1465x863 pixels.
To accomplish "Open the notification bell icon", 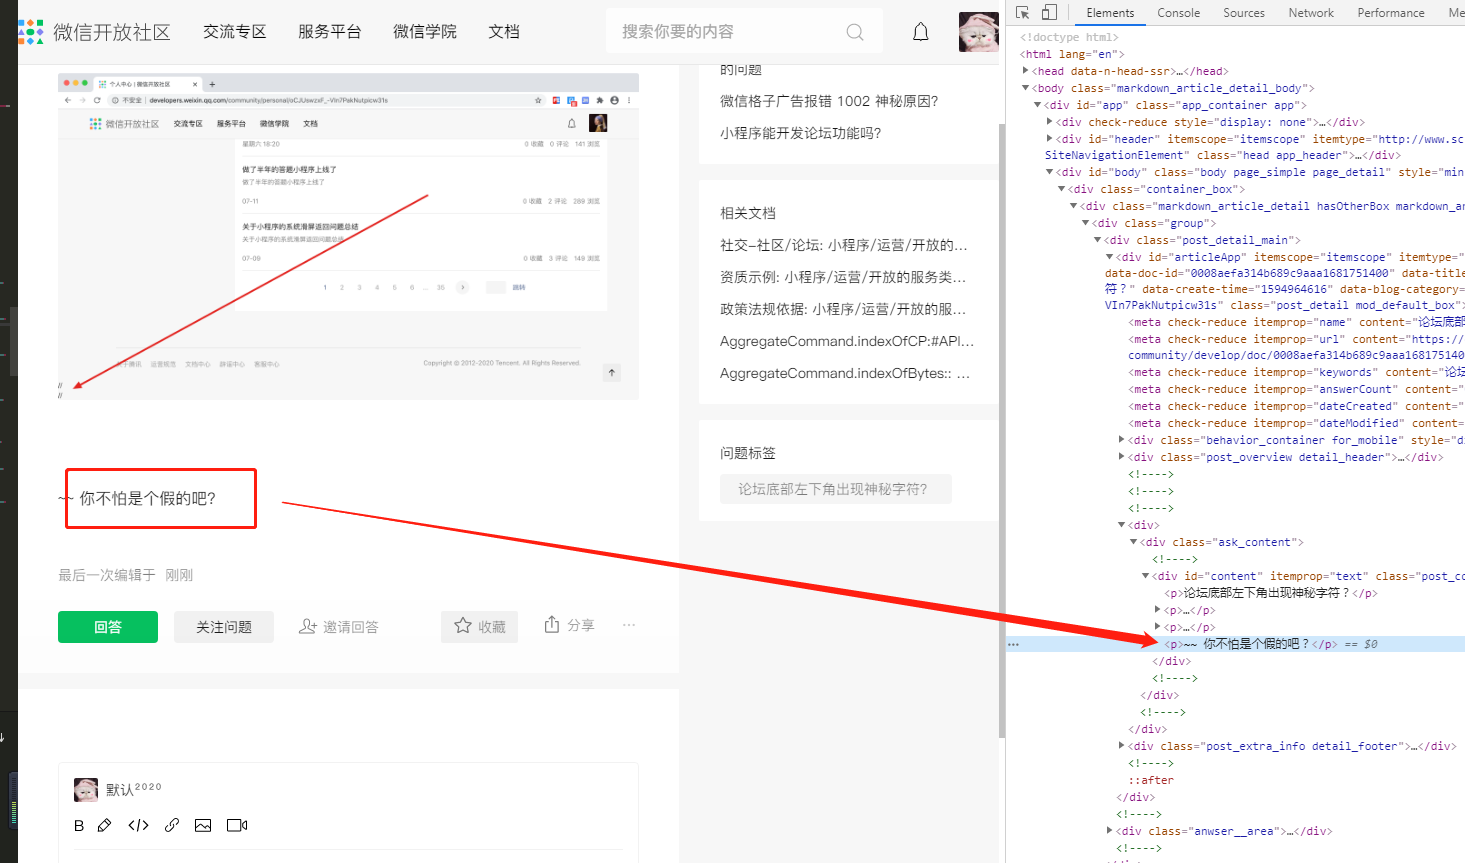I will tap(921, 32).
